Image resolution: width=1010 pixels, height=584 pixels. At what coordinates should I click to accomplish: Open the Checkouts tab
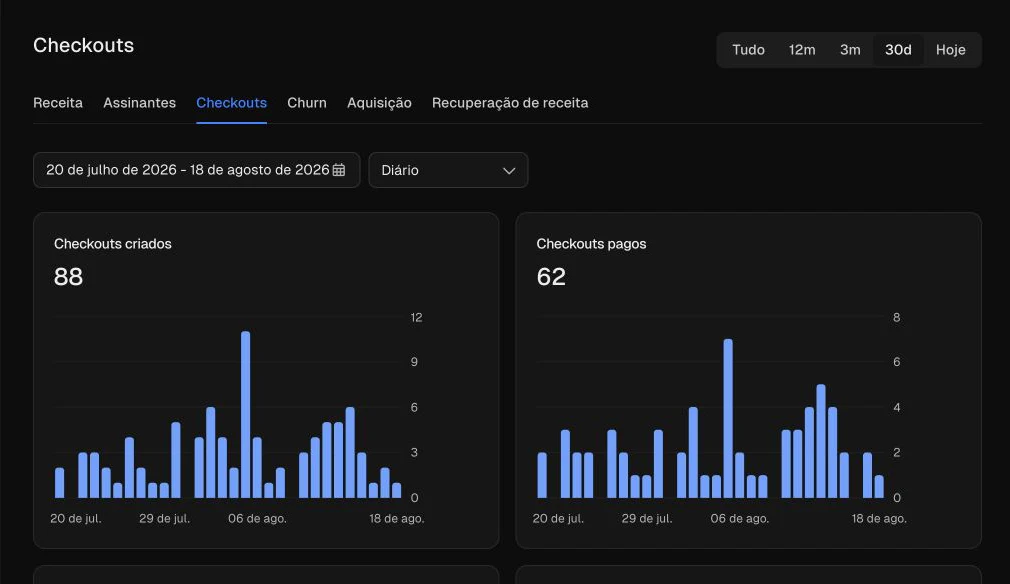(231, 103)
